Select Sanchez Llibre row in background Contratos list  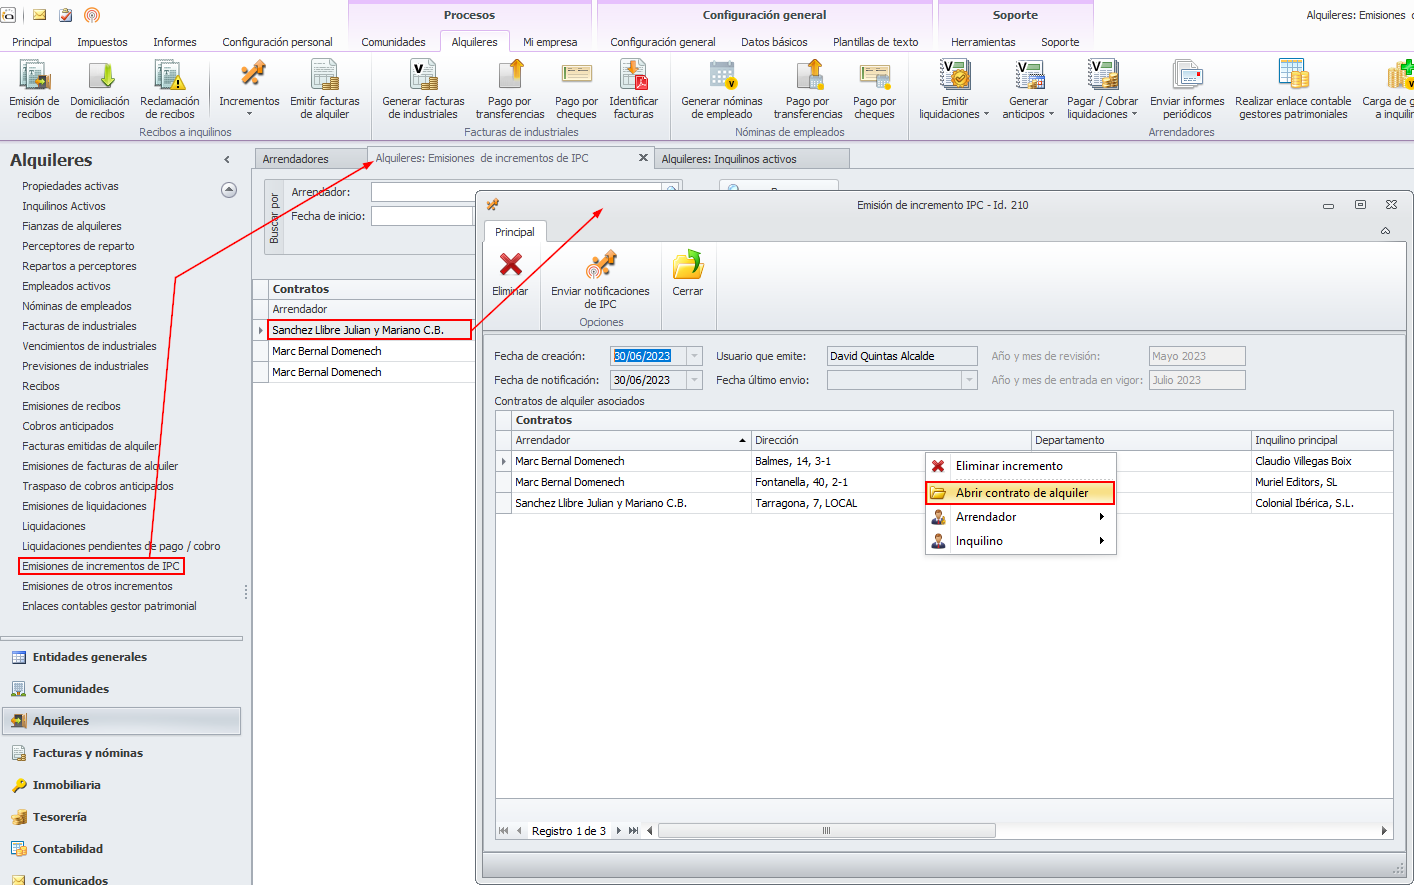pyautogui.click(x=370, y=330)
